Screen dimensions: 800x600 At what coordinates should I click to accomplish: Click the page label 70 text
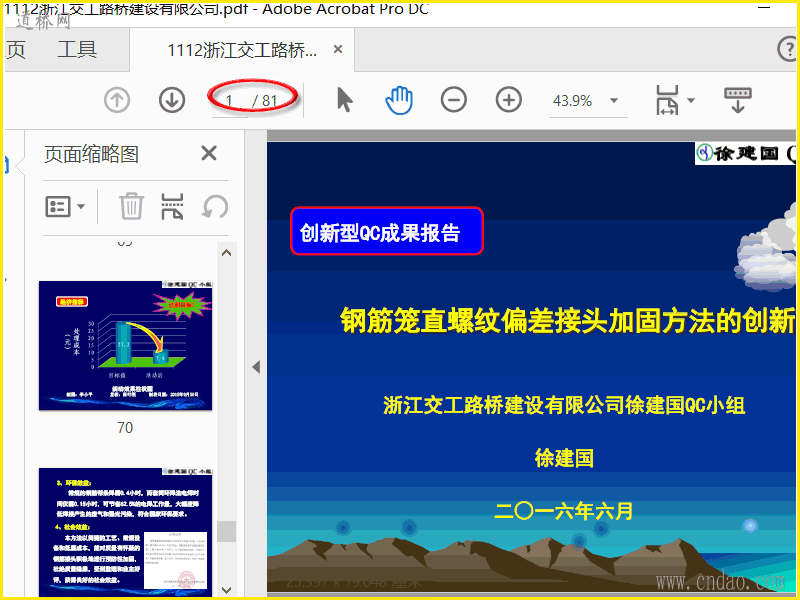(x=125, y=428)
